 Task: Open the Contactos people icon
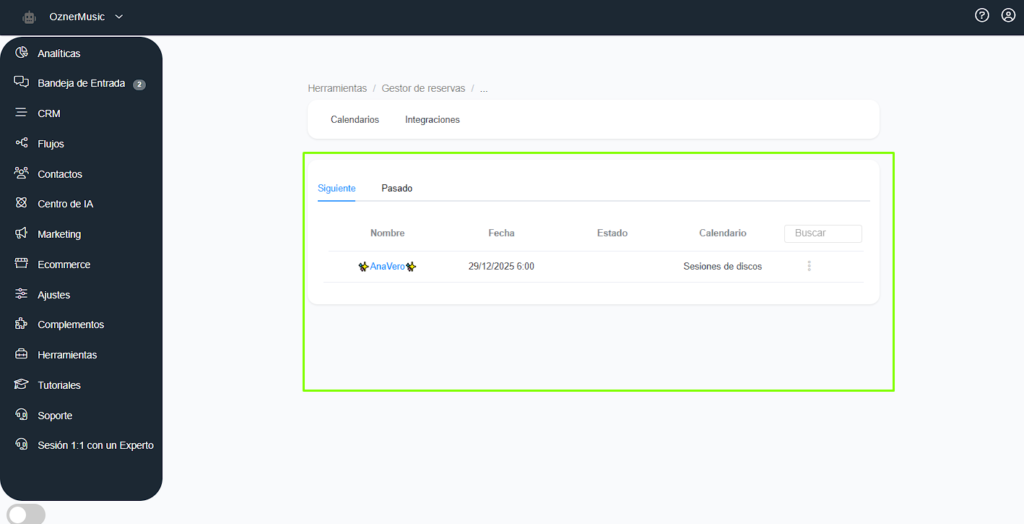click(x=21, y=174)
